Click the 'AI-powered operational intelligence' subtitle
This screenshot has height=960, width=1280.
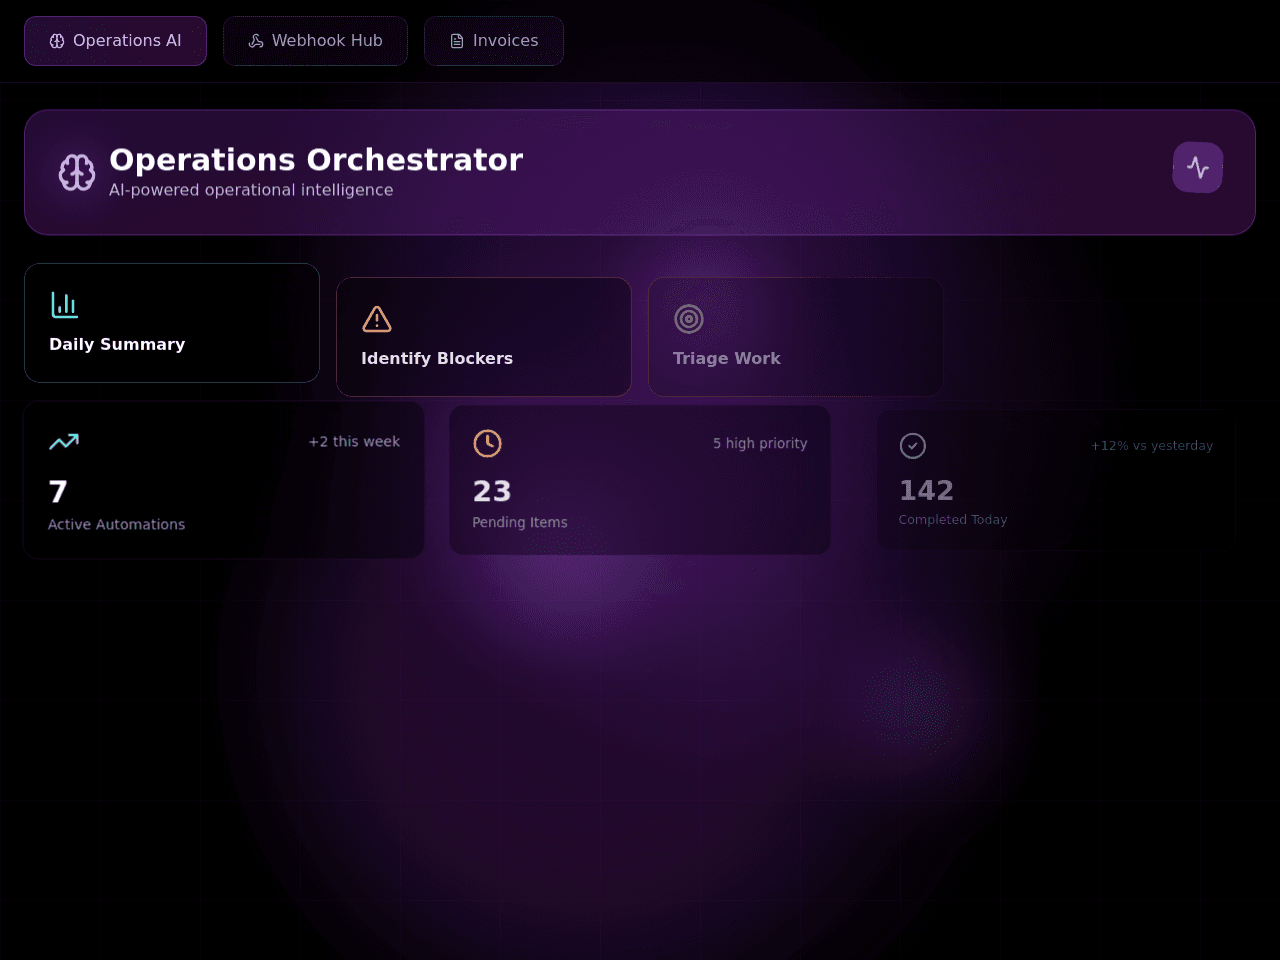(x=251, y=190)
